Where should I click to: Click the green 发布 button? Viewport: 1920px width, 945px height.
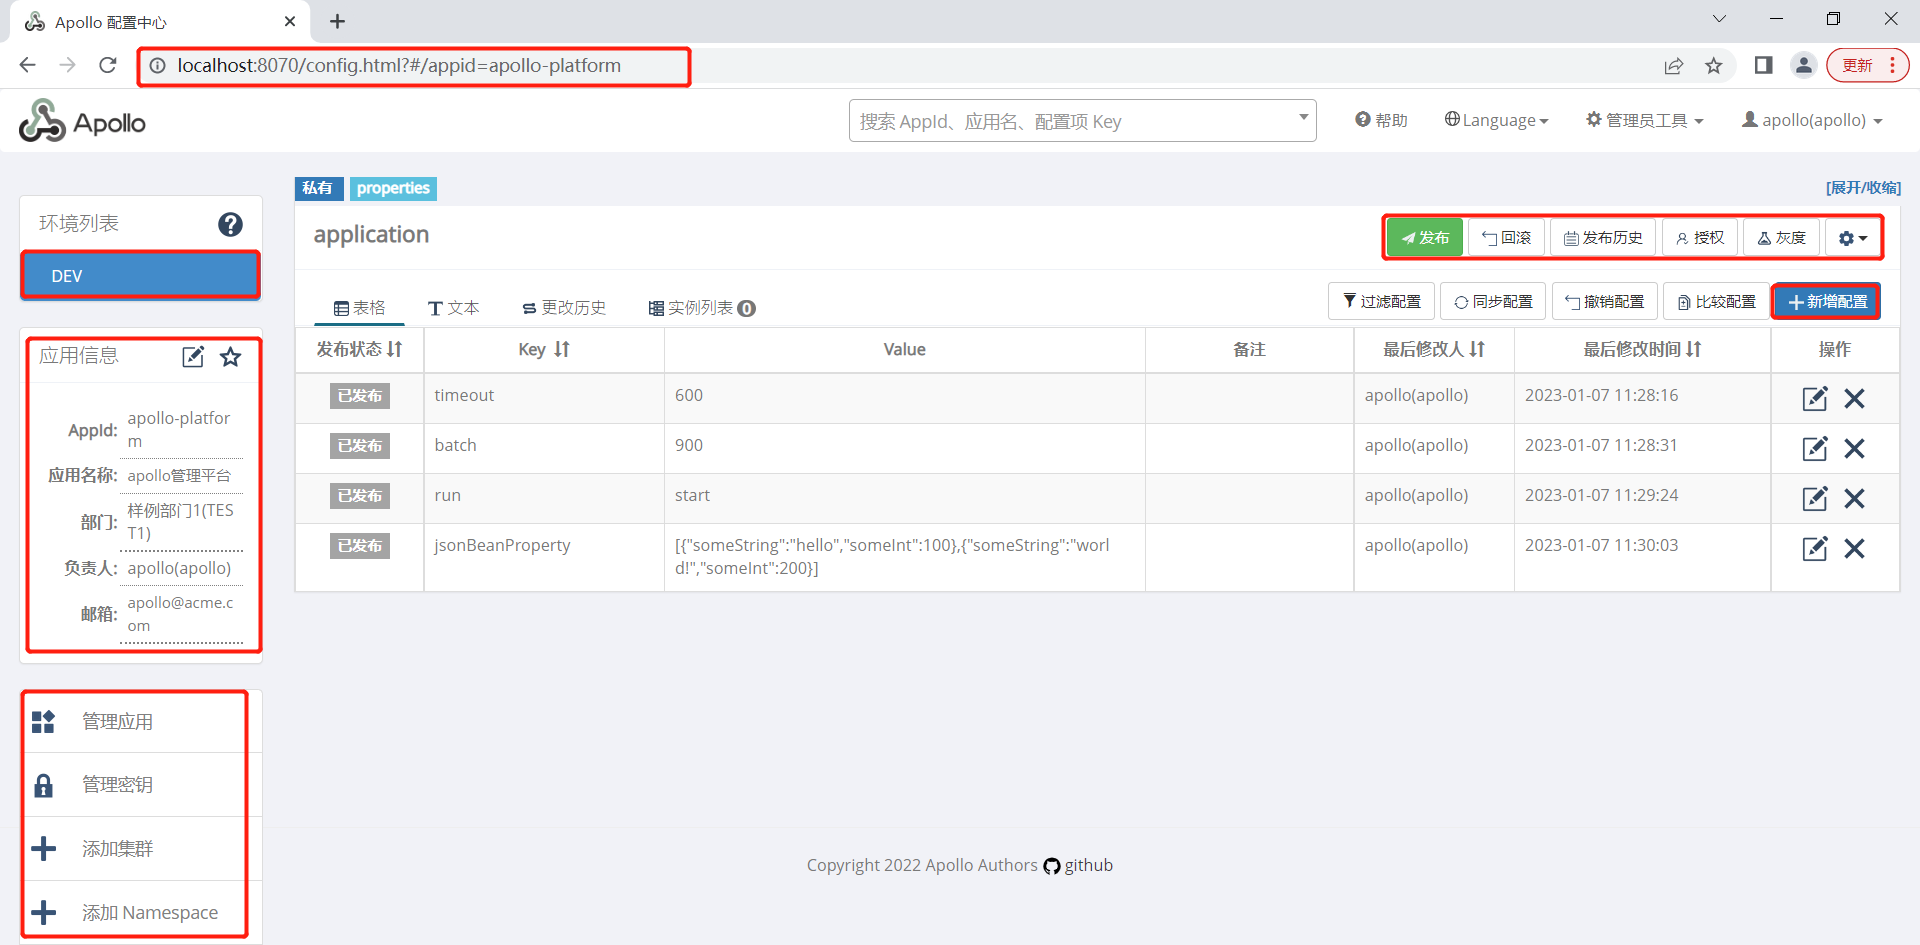(1425, 238)
